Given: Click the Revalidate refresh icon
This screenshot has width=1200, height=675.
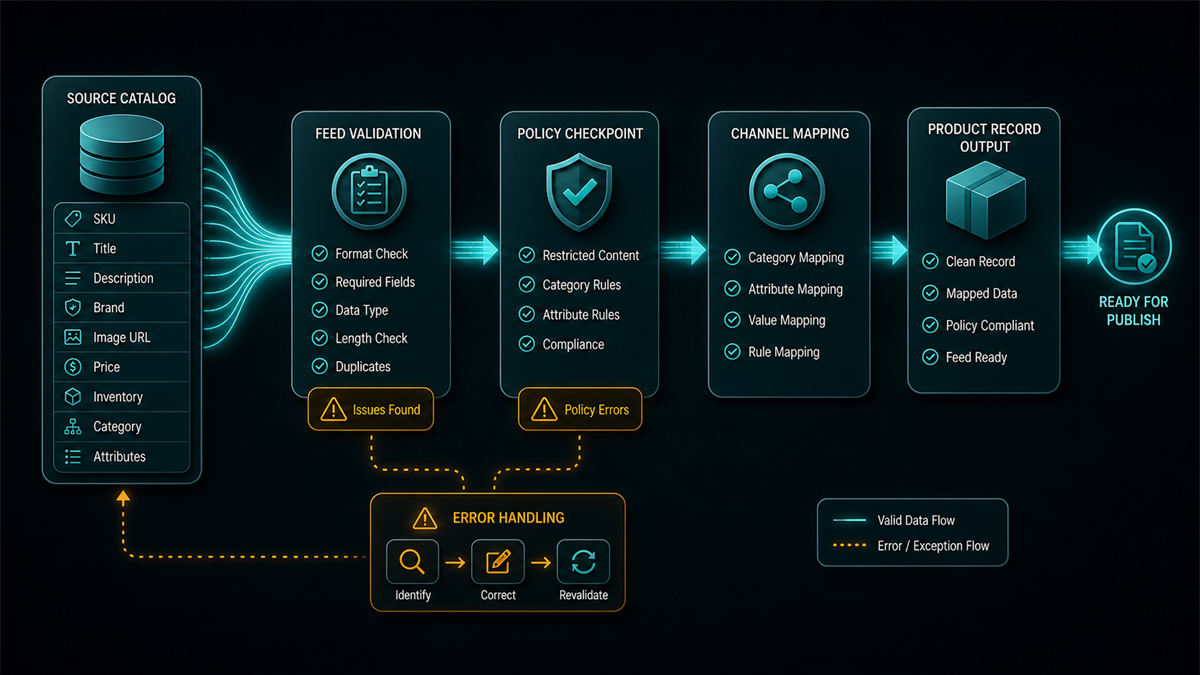Looking at the screenshot, I should click(583, 562).
